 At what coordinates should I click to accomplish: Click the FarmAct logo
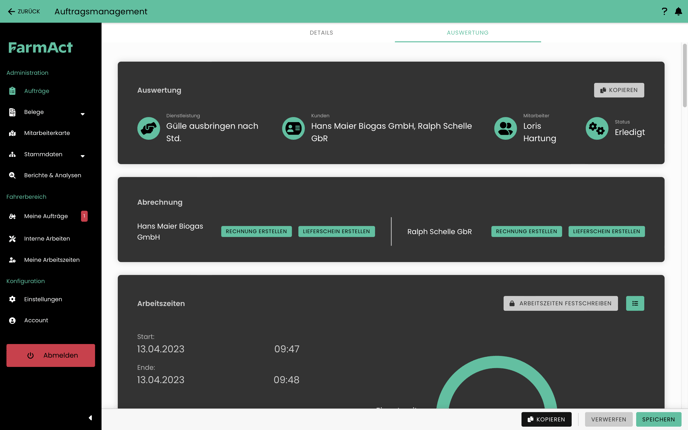pyautogui.click(x=40, y=47)
